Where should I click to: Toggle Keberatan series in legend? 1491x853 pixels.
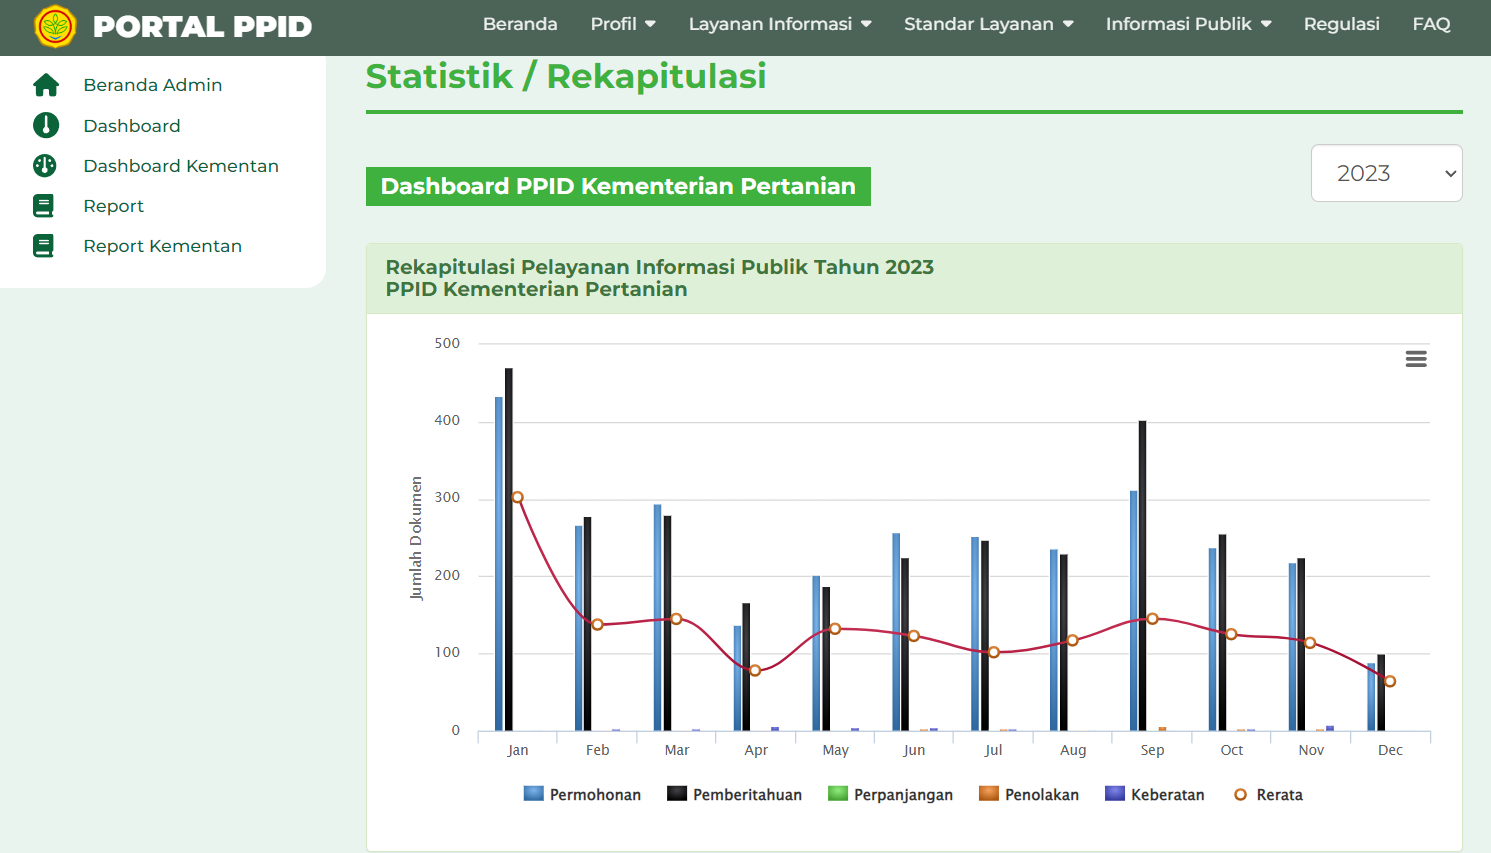(1155, 794)
